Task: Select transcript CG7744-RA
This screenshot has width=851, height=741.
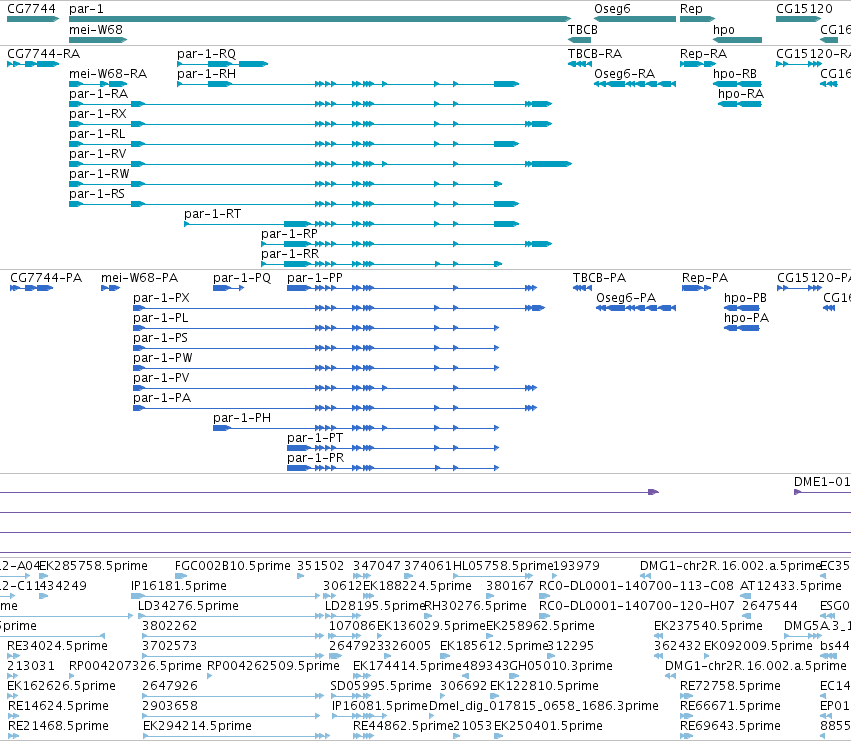Action: [x=43, y=54]
